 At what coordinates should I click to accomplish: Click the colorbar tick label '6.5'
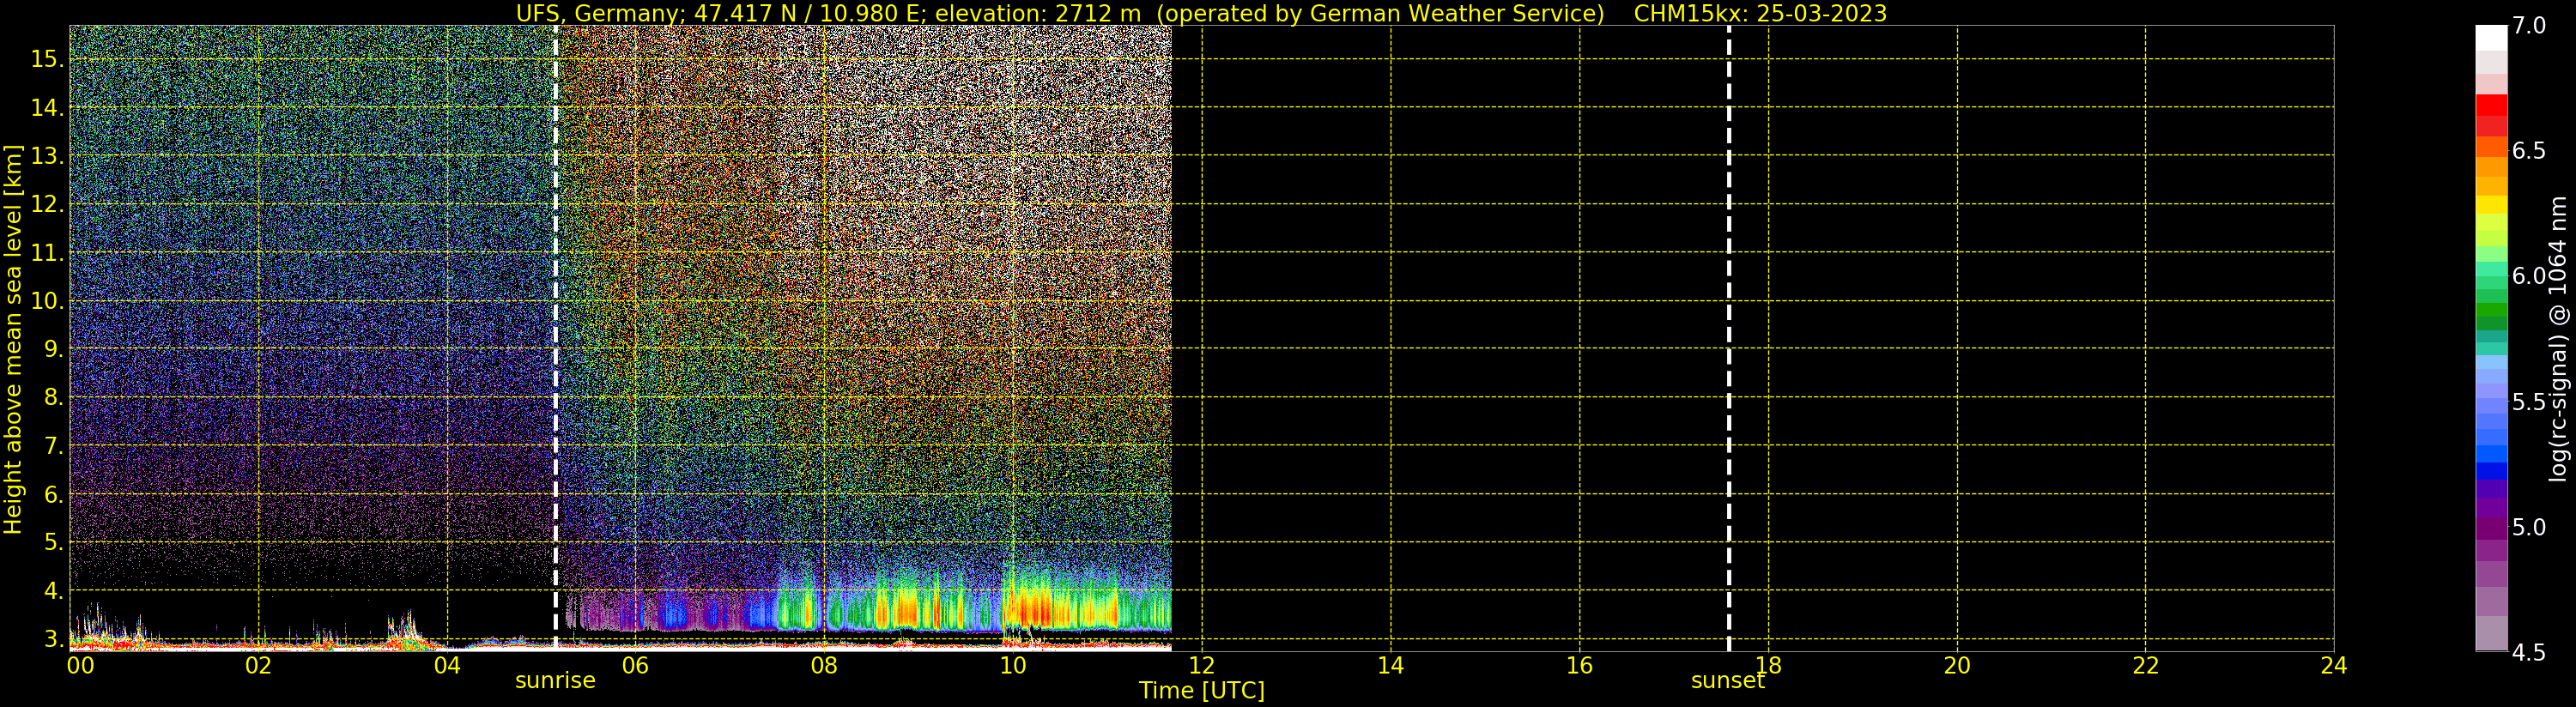(2528, 151)
